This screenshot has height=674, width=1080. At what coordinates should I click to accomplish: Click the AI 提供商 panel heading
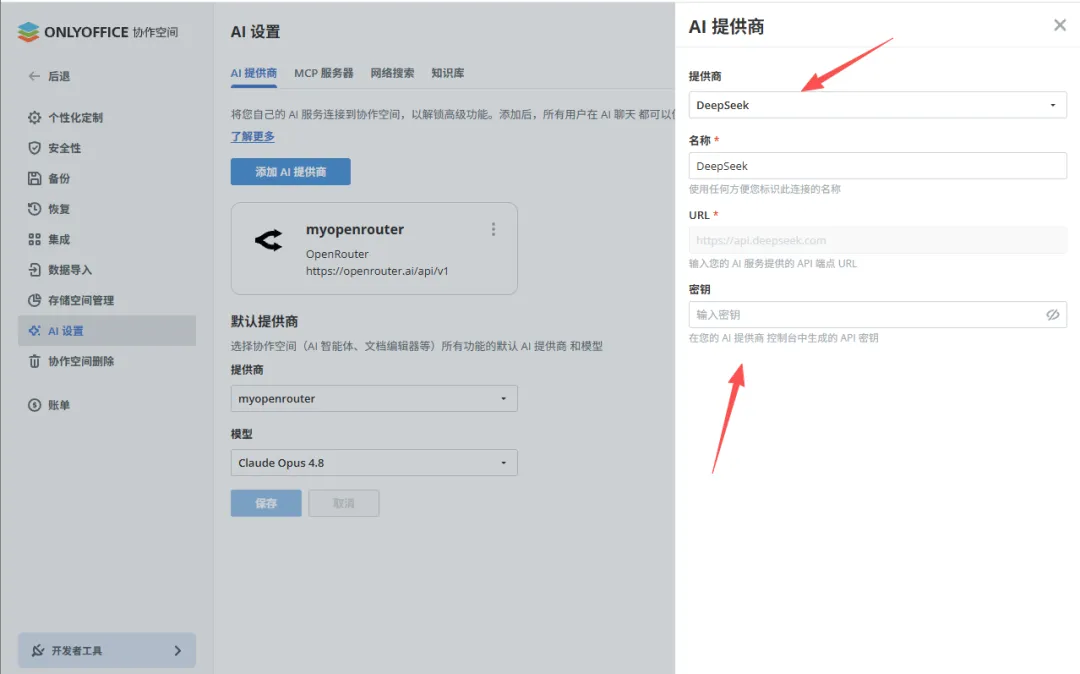click(727, 26)
